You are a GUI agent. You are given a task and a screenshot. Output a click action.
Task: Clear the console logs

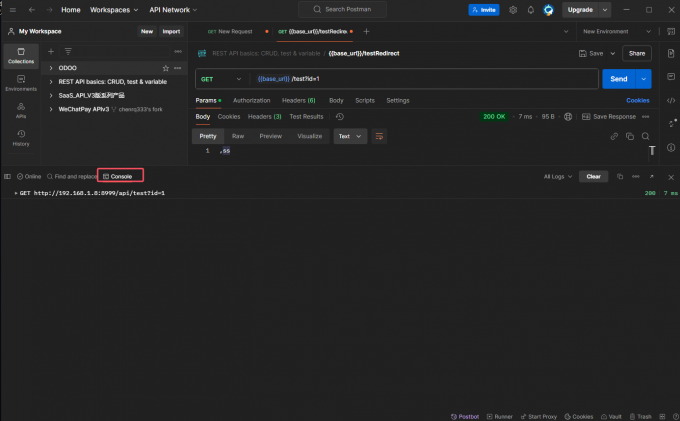pyautogui.click(x=594, y=176)
